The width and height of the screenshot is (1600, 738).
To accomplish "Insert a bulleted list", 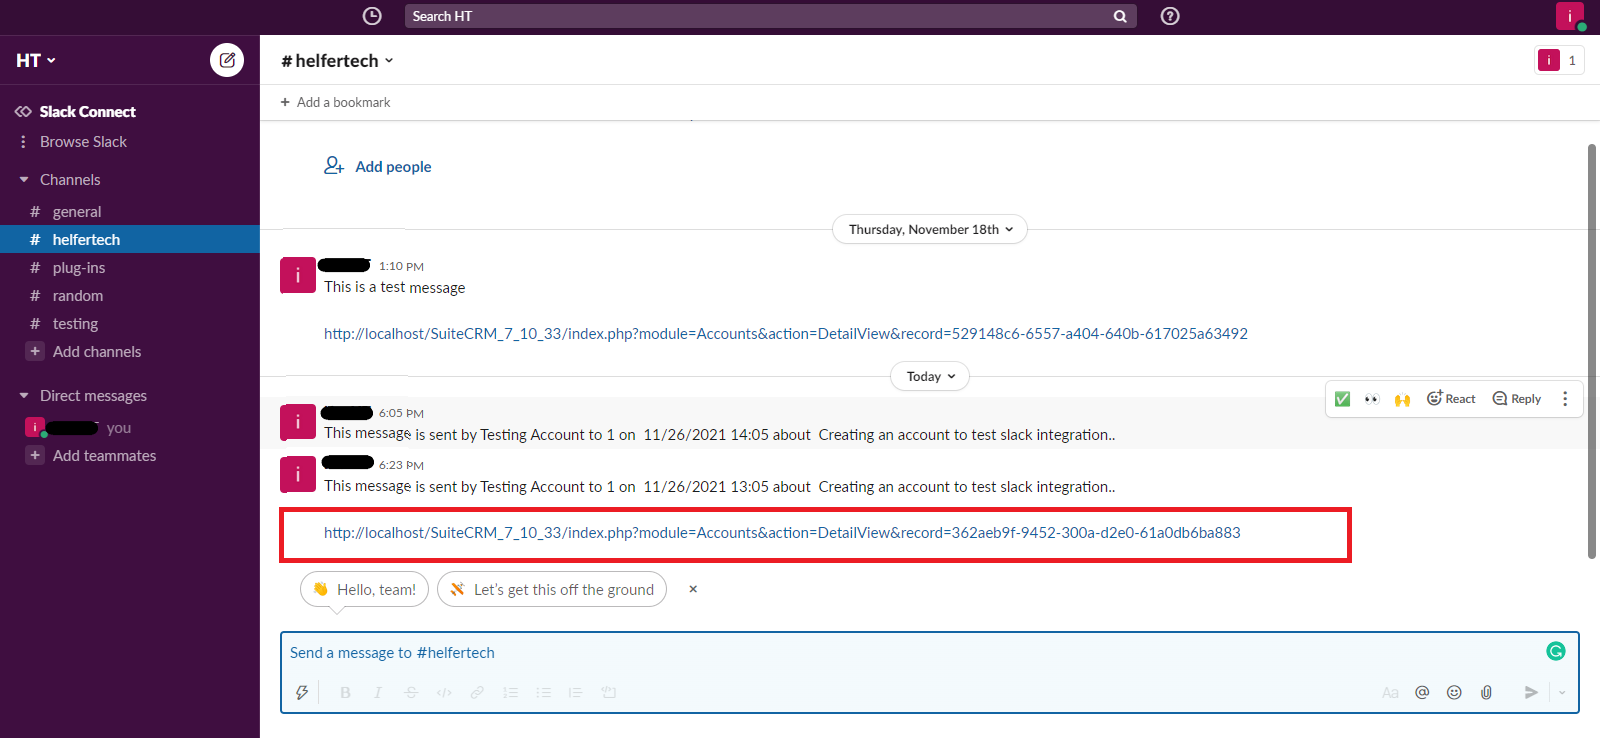I will coord(543,692).
